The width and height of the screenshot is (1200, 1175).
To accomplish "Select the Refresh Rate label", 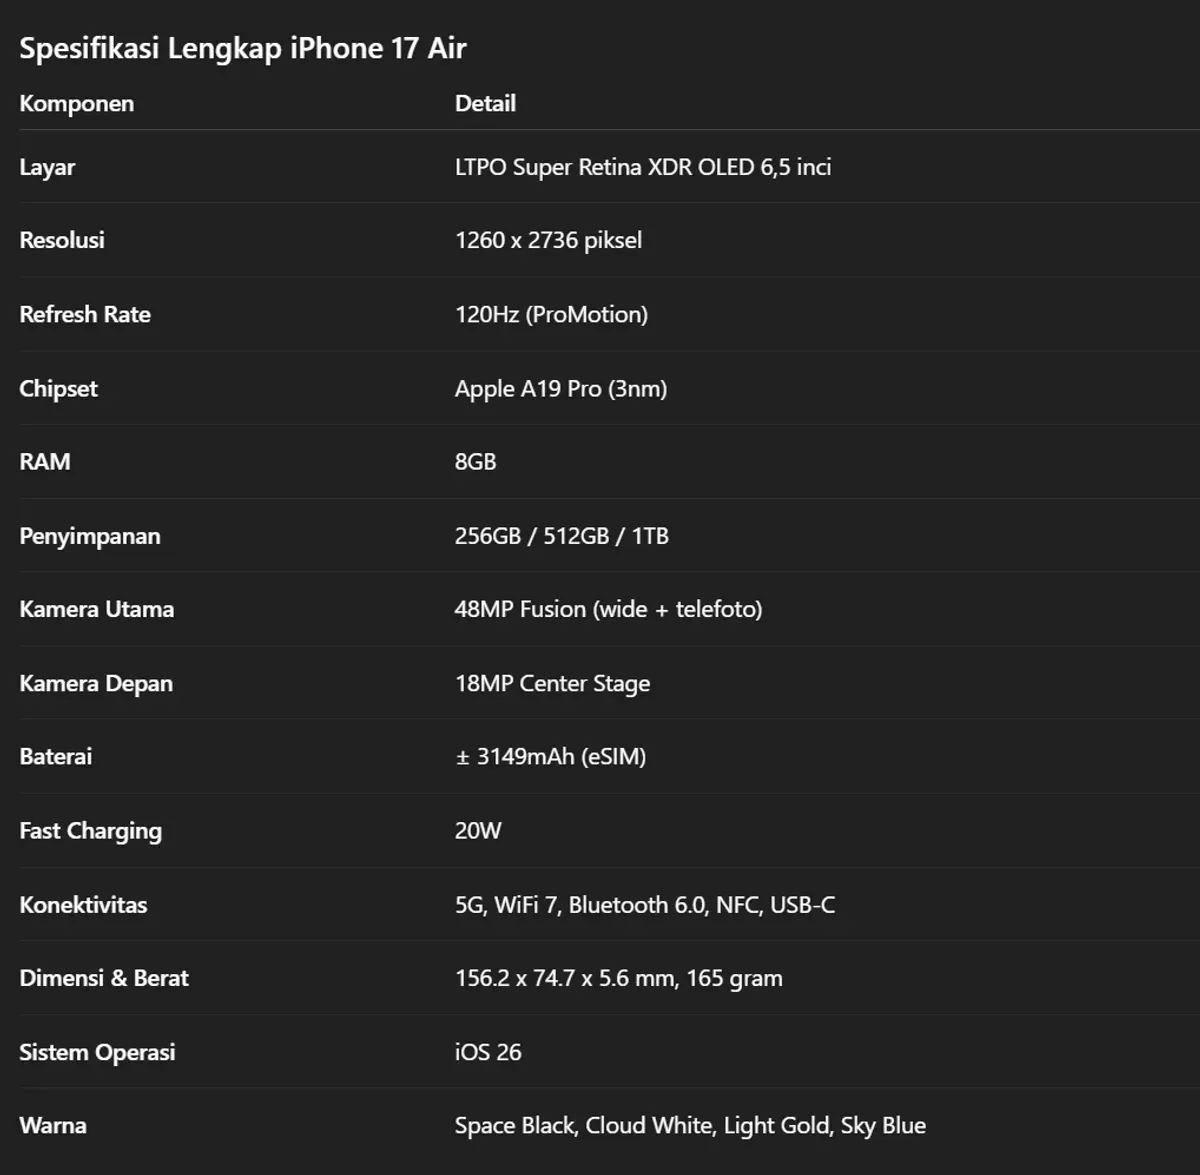I will [85, 314].
